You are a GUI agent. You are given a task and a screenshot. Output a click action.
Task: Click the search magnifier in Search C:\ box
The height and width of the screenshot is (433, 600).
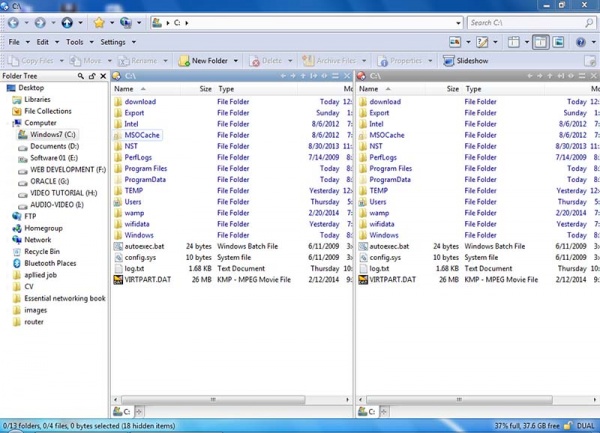pos(589,23)
